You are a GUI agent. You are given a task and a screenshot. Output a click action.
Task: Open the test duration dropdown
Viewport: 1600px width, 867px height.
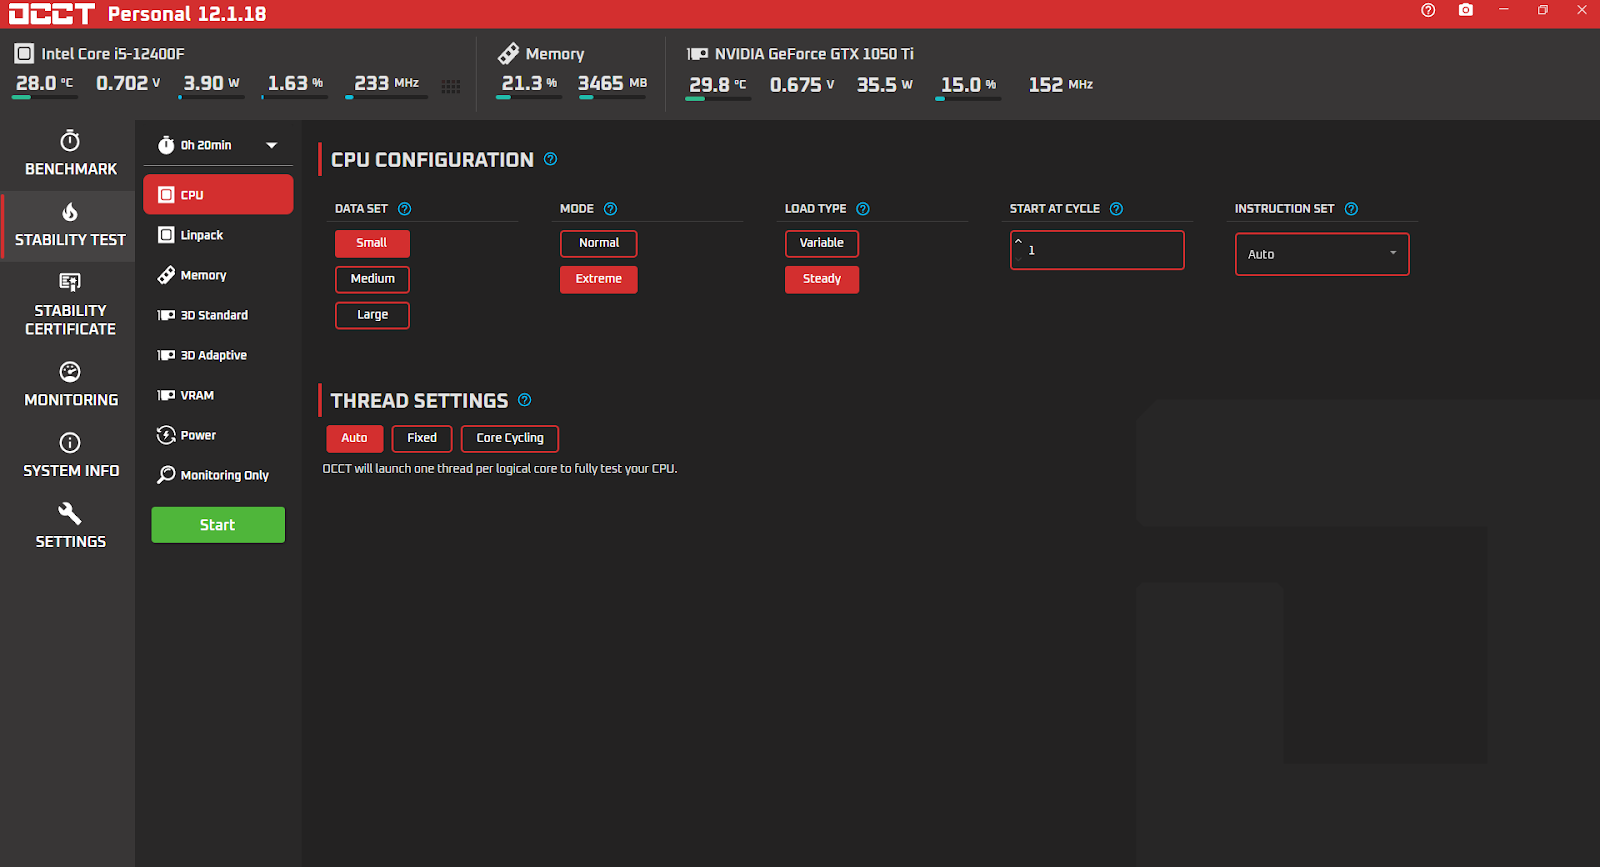[x=271, y=145]
